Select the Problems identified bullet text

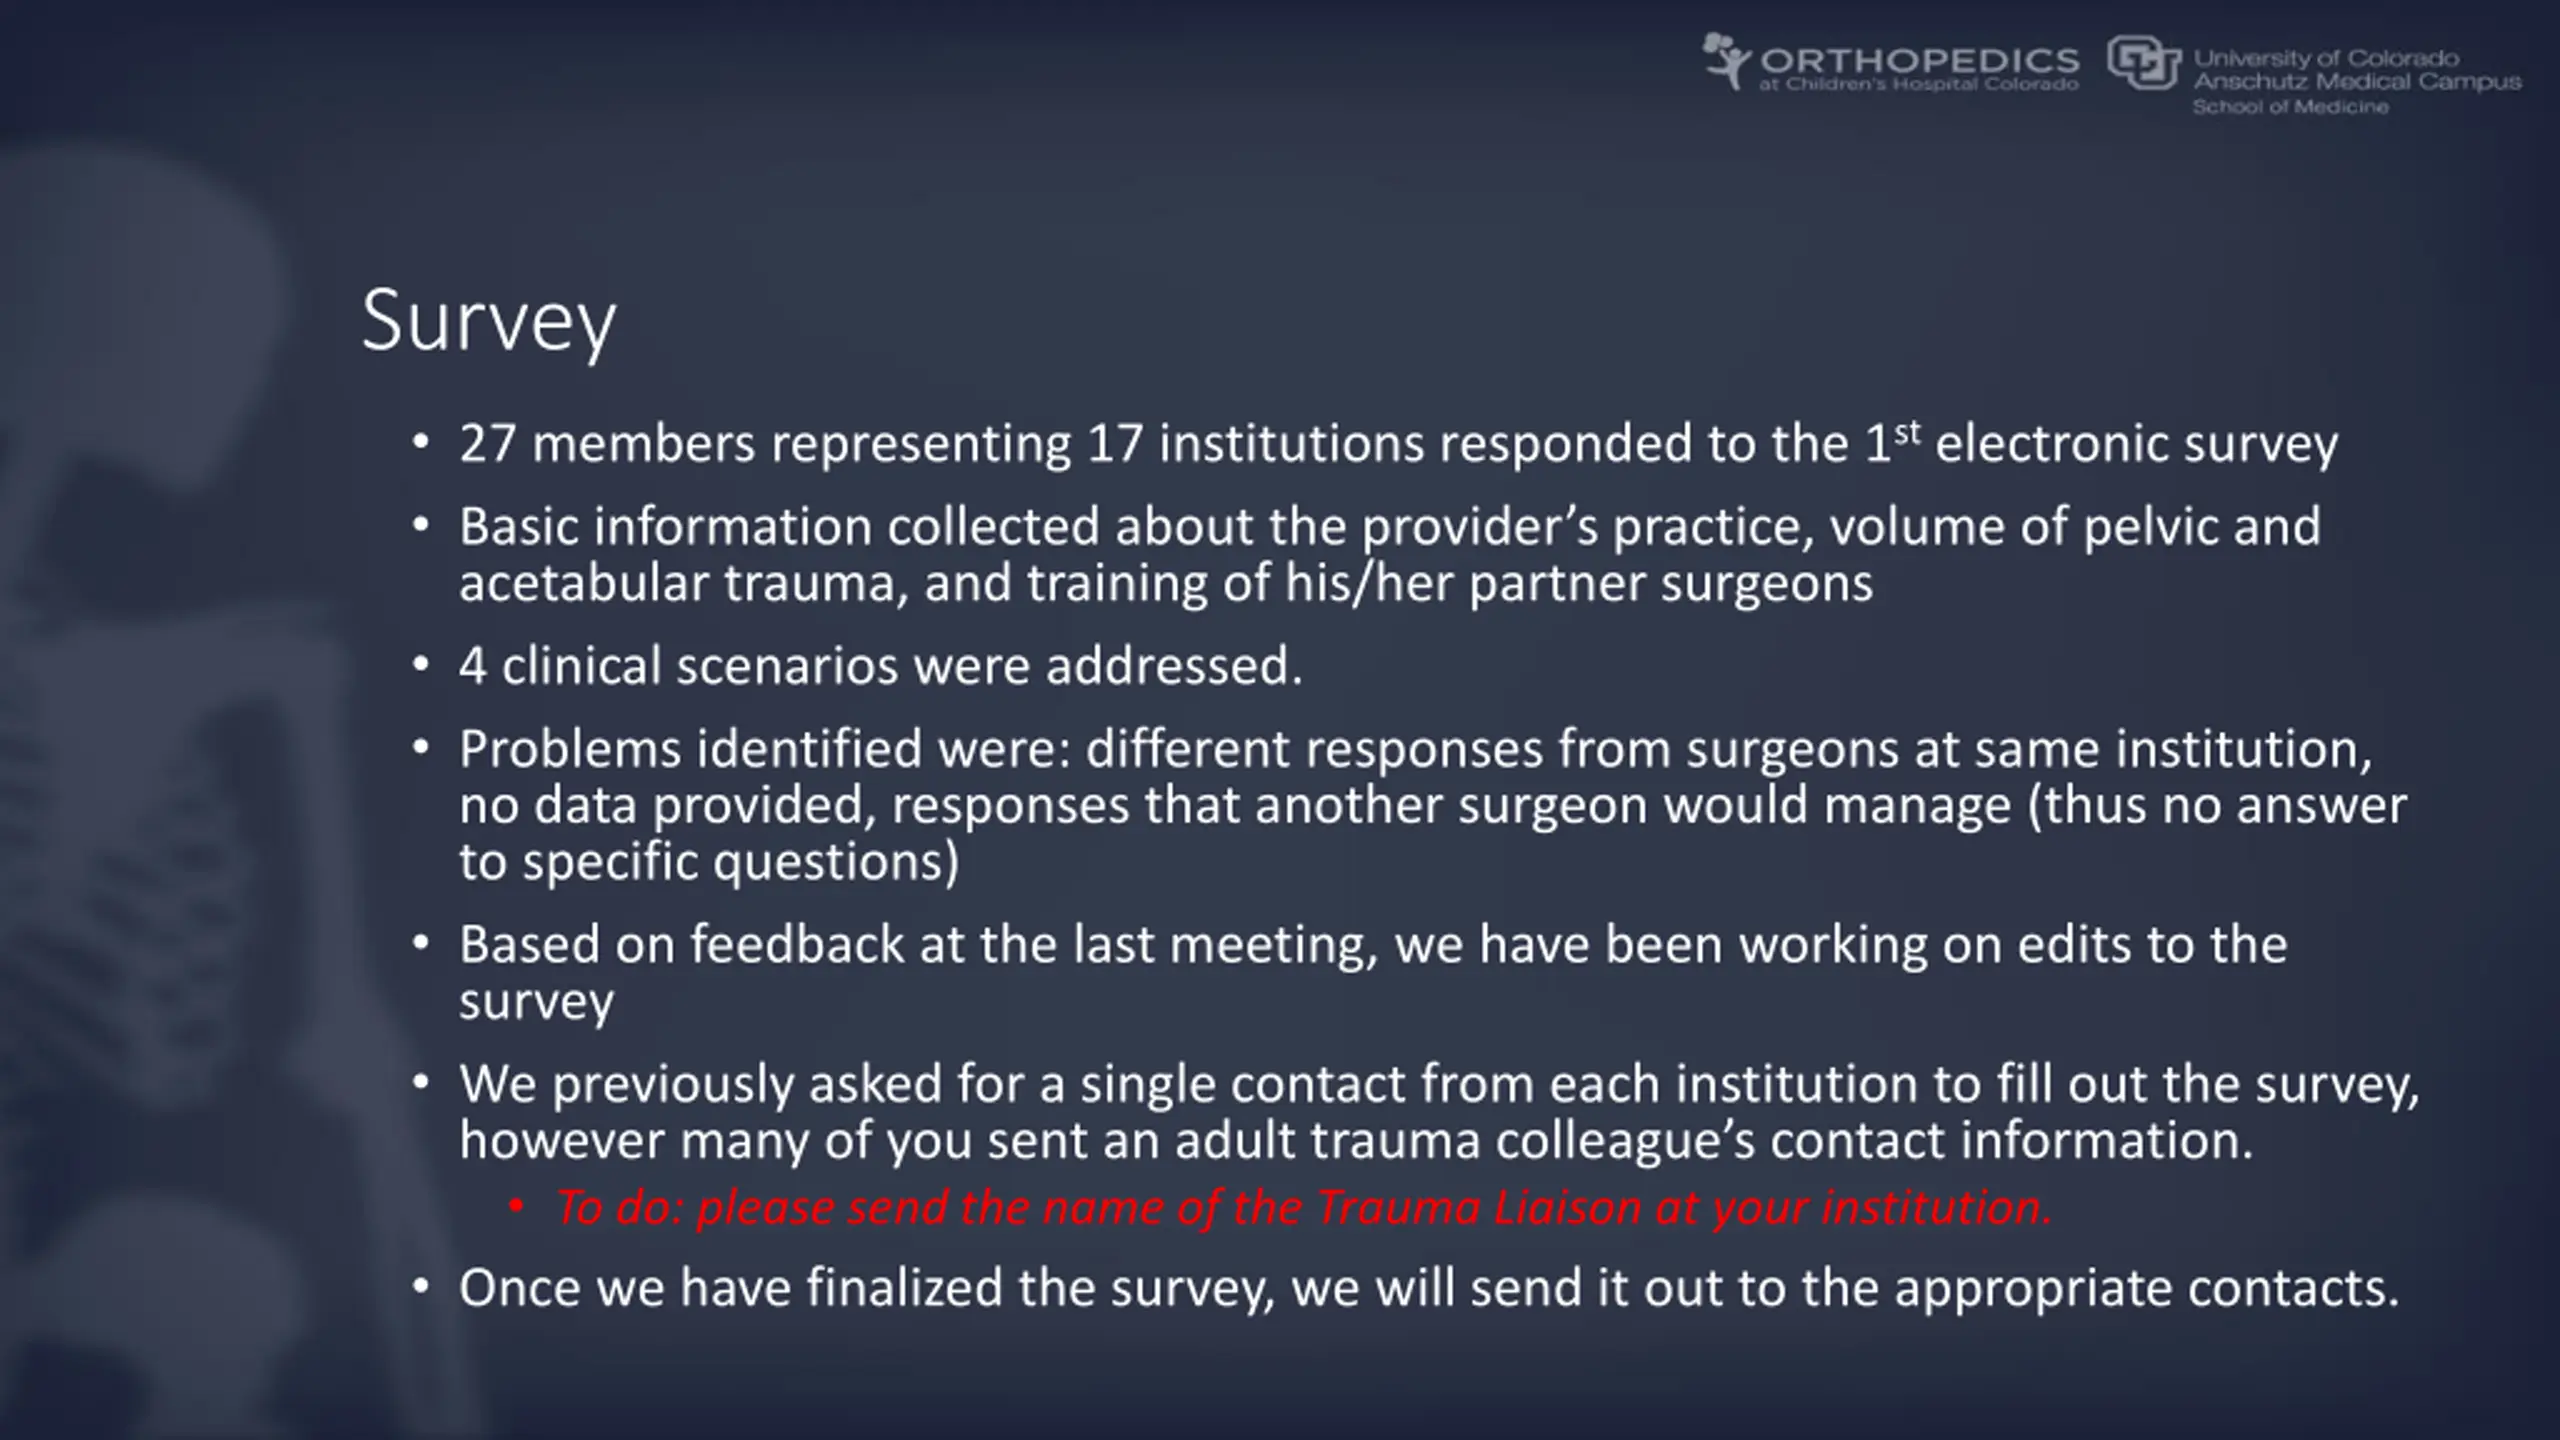[x=1432, y=805]
